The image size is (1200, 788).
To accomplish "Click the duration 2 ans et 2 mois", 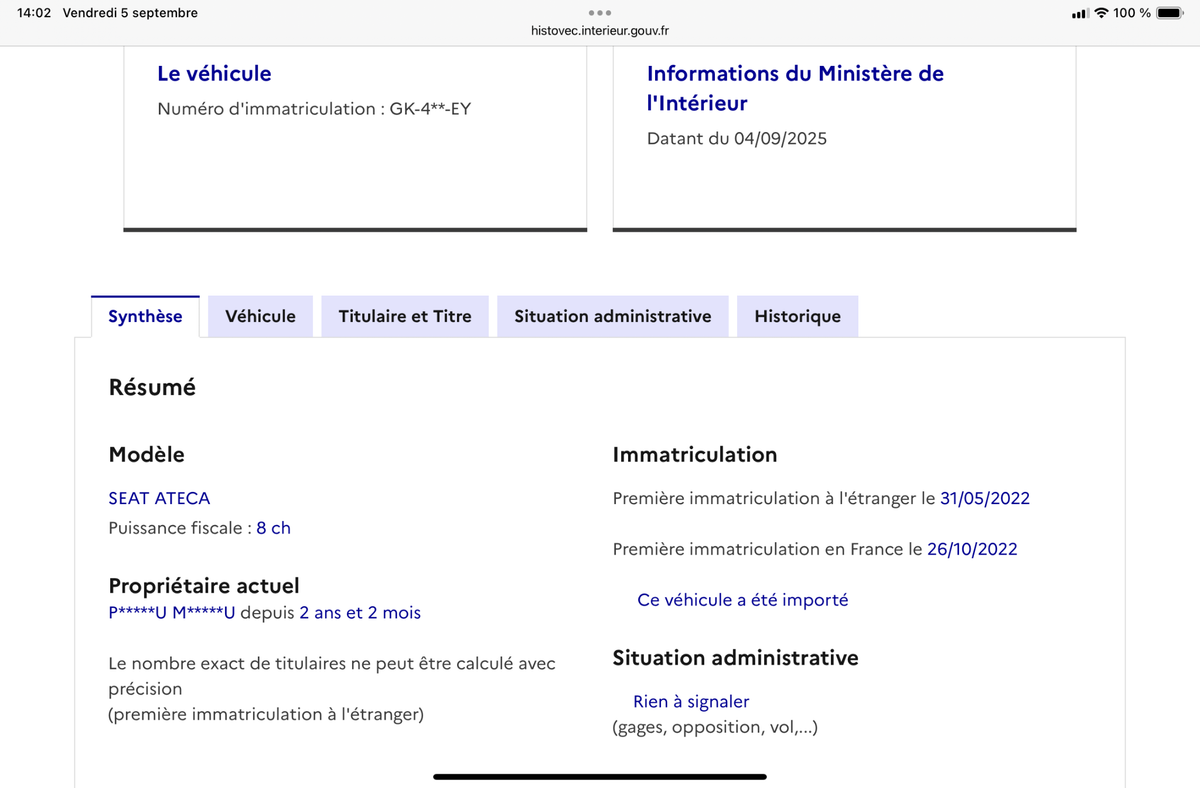I will tap(360, 613).
